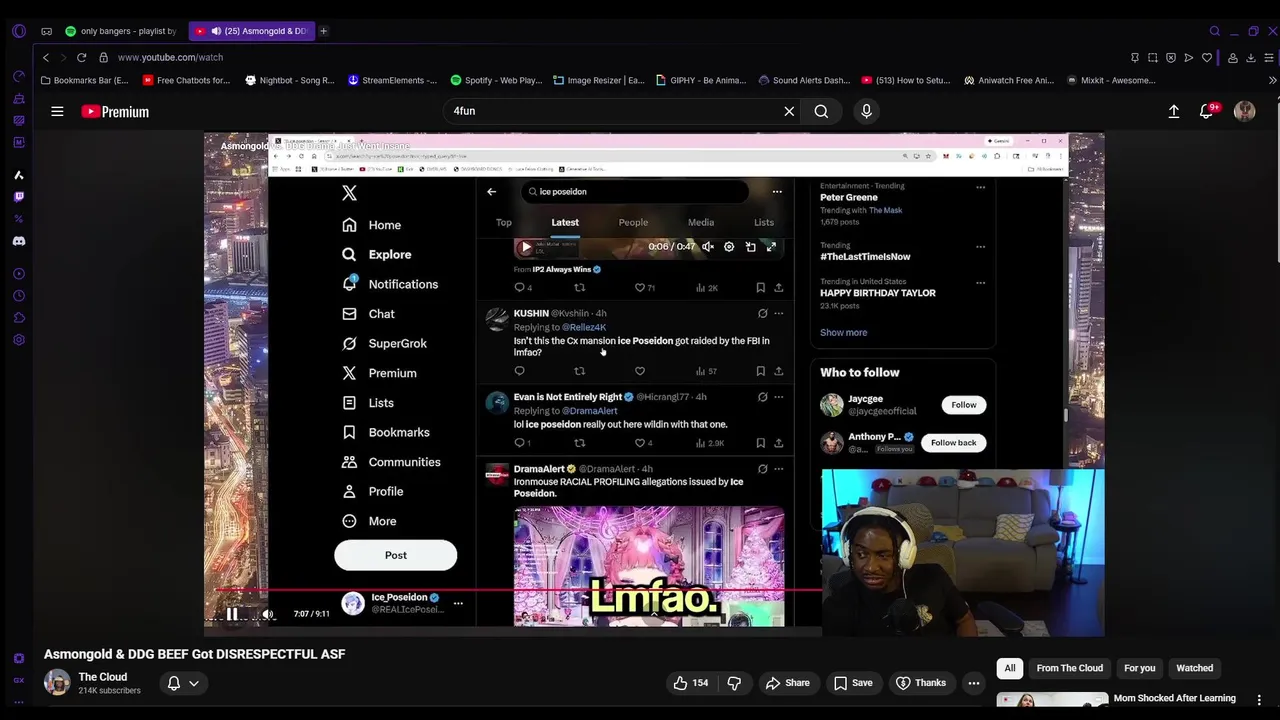Open Sound Alerts Dash... bookmark
The image size is (1280, 720).
(804, 80)
